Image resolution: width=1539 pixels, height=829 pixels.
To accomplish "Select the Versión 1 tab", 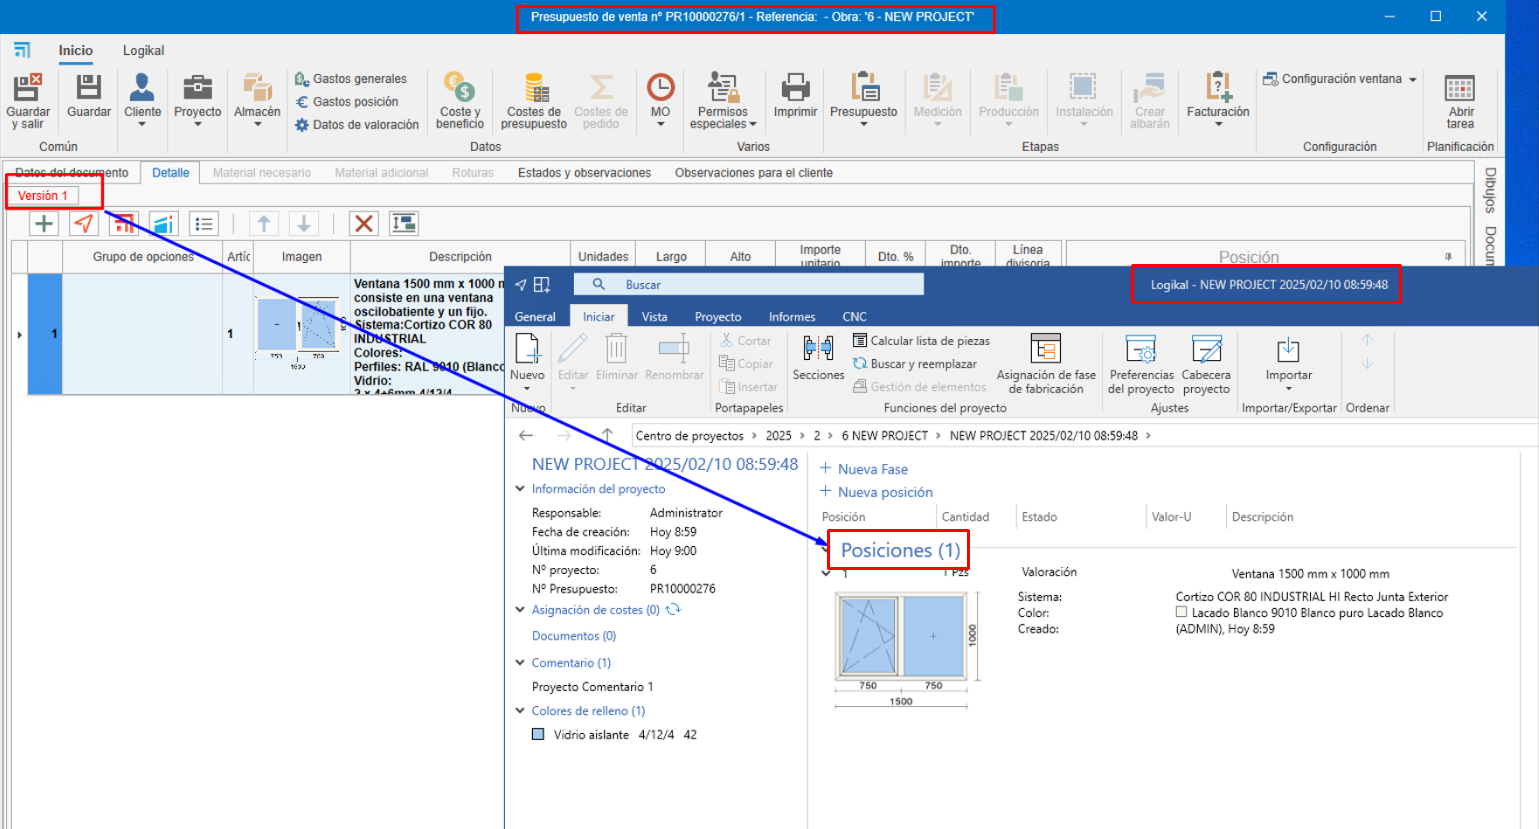I will pos(43,196).
